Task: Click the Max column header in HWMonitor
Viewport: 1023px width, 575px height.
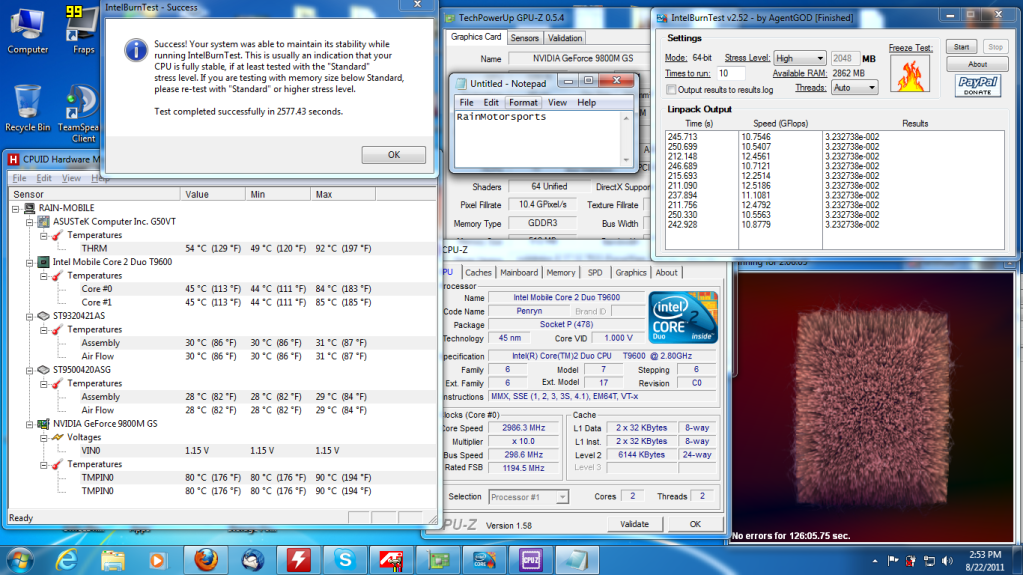Action: pyautogui.click(x=343, y=194)
